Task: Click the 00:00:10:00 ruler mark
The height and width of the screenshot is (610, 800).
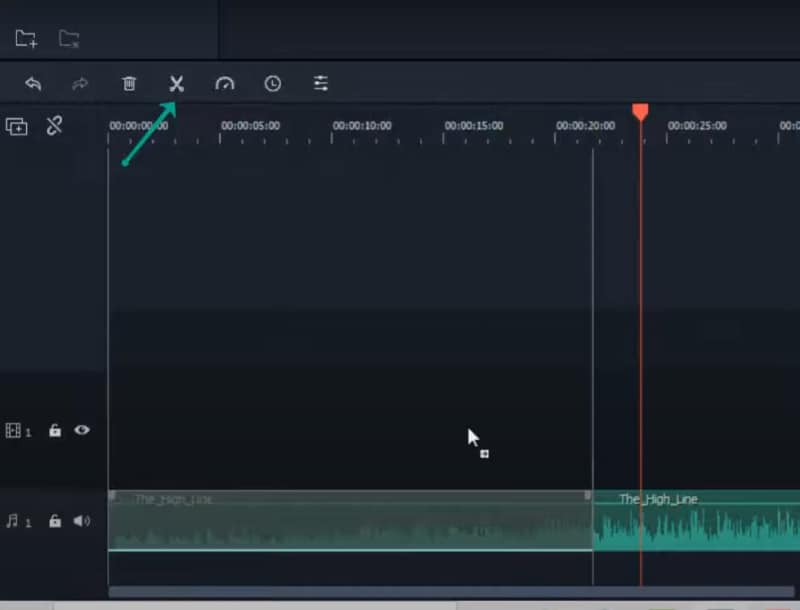Action: click(x=362, y=126)
